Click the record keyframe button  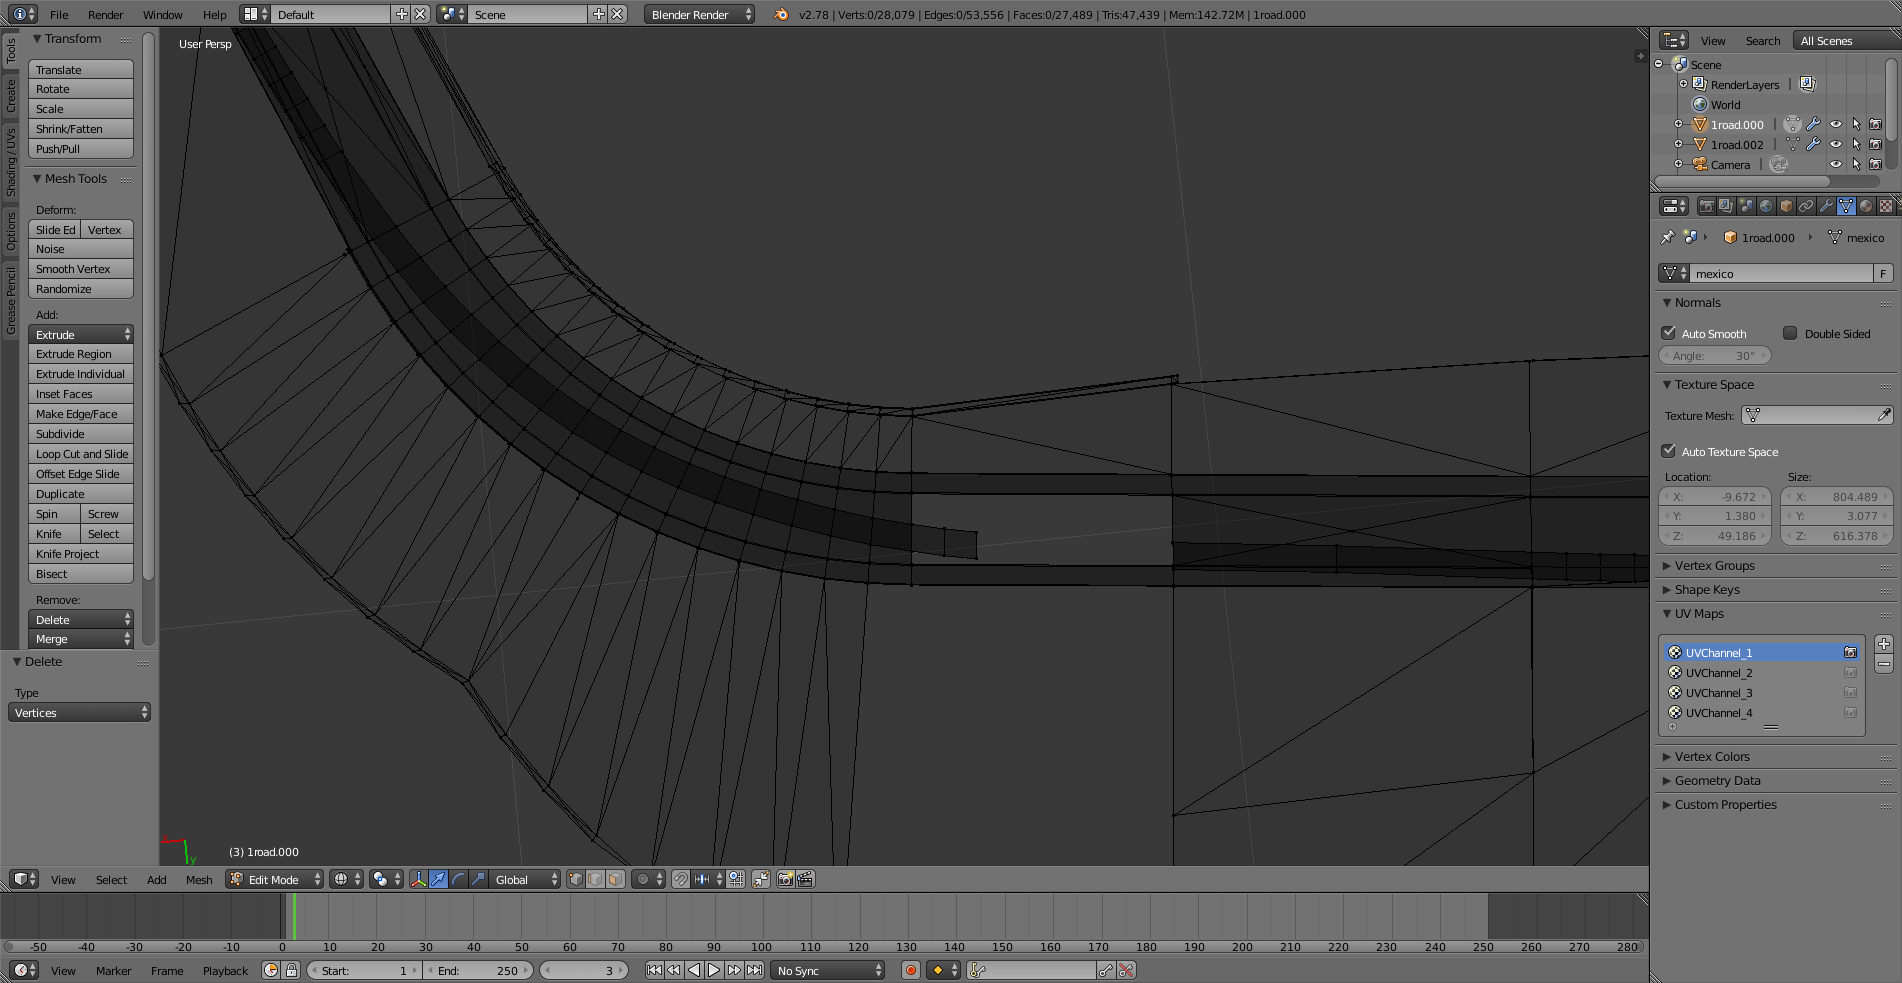(911, 970)
